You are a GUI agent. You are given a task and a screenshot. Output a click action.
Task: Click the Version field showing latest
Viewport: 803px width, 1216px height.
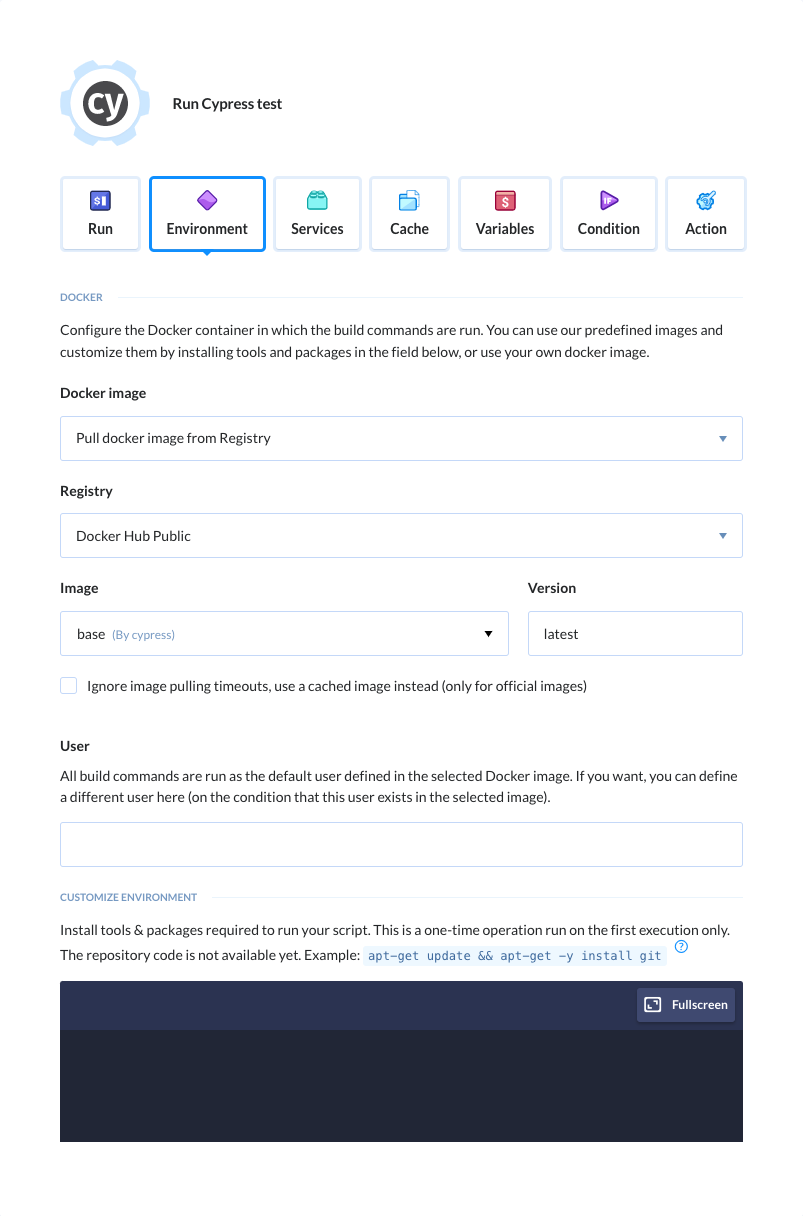[635, 633]
